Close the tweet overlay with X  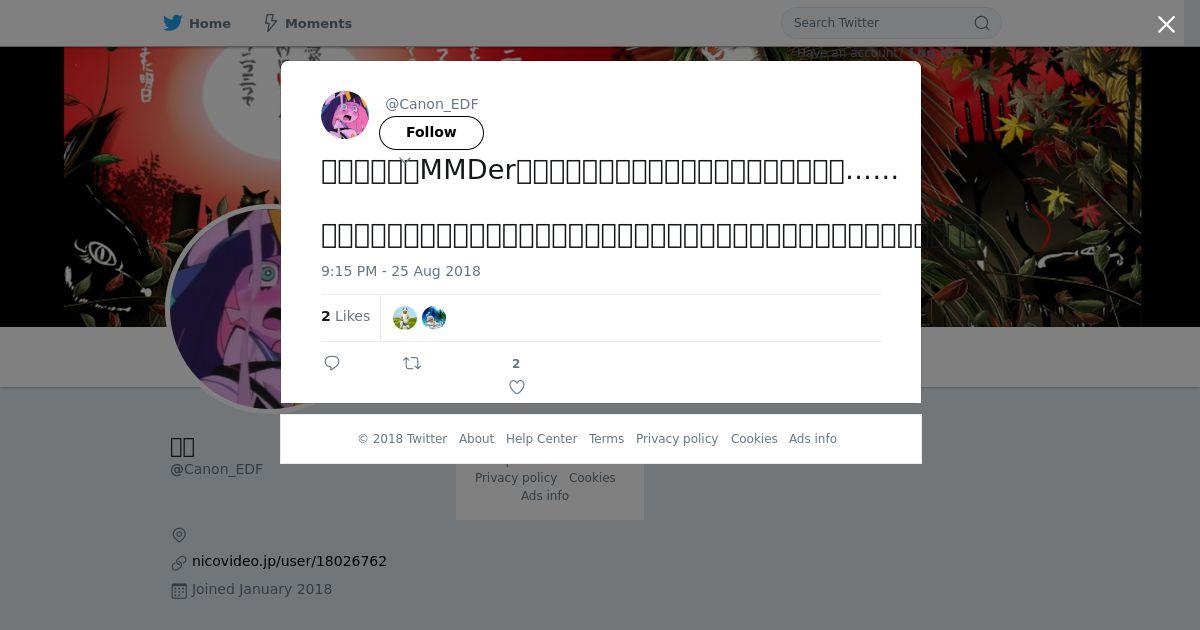pyautogui.click(x=1166, y=25)
